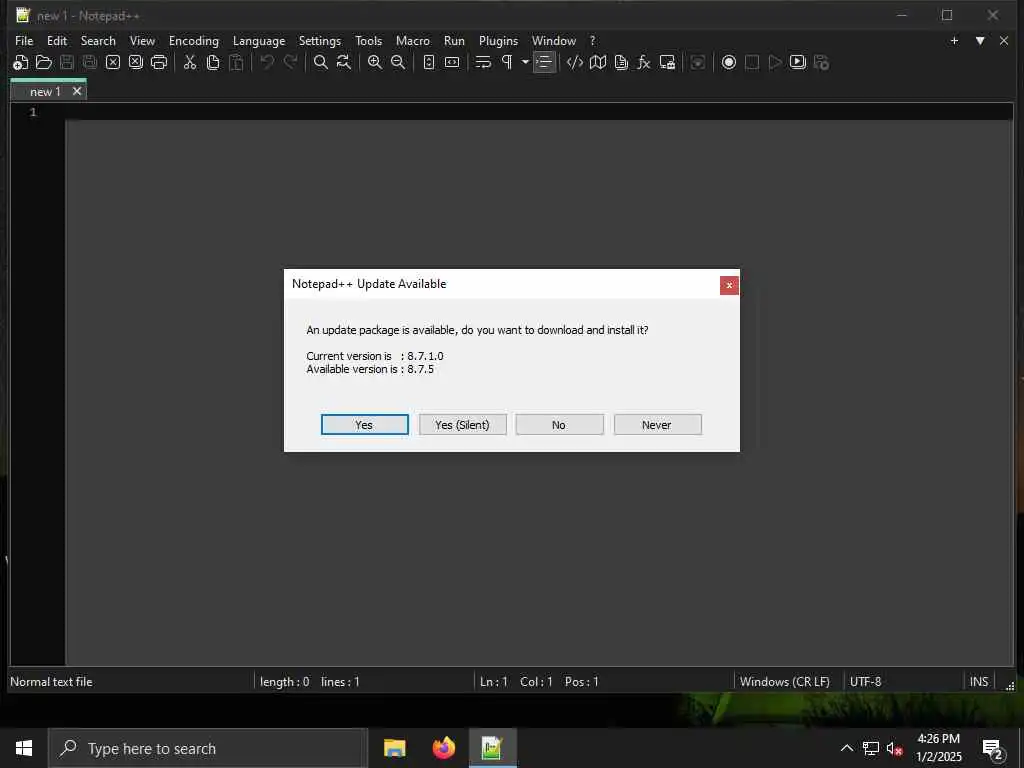Toggle the Indent guide toolbar icon
Image resolution: width=1024 pixels, height=768 pixels.
pos(544,63)
